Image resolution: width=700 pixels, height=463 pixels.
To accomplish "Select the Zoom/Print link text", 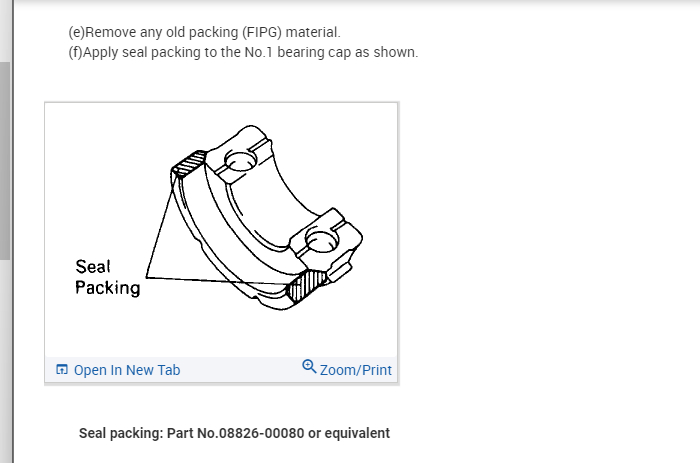I will click(x=356, y=370).
